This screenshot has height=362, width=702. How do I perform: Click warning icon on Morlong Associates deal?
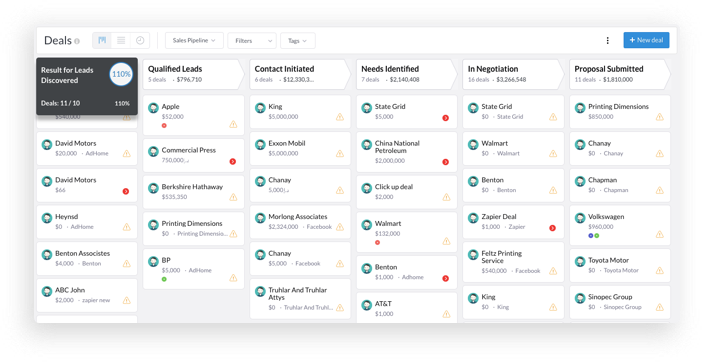pos(340,227)
